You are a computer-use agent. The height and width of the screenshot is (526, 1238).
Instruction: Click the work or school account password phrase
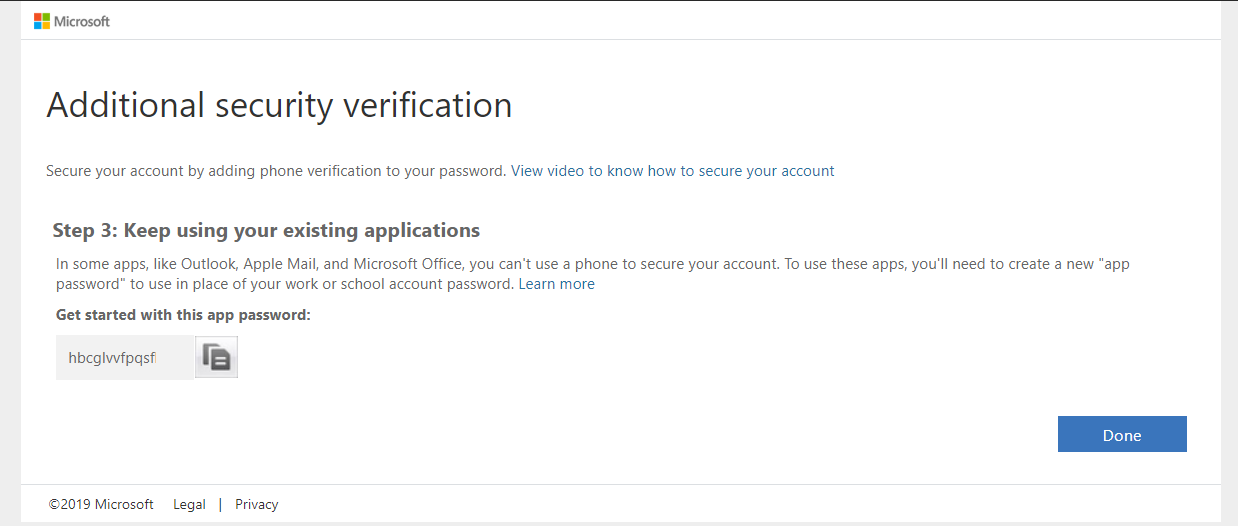pyautogui.click(x=422, y=284)
